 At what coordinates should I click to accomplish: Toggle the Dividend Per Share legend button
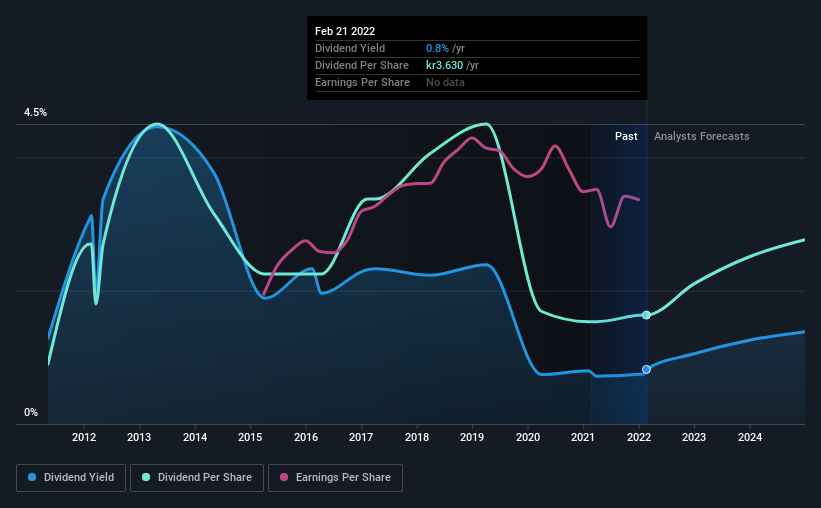point(197,478)
